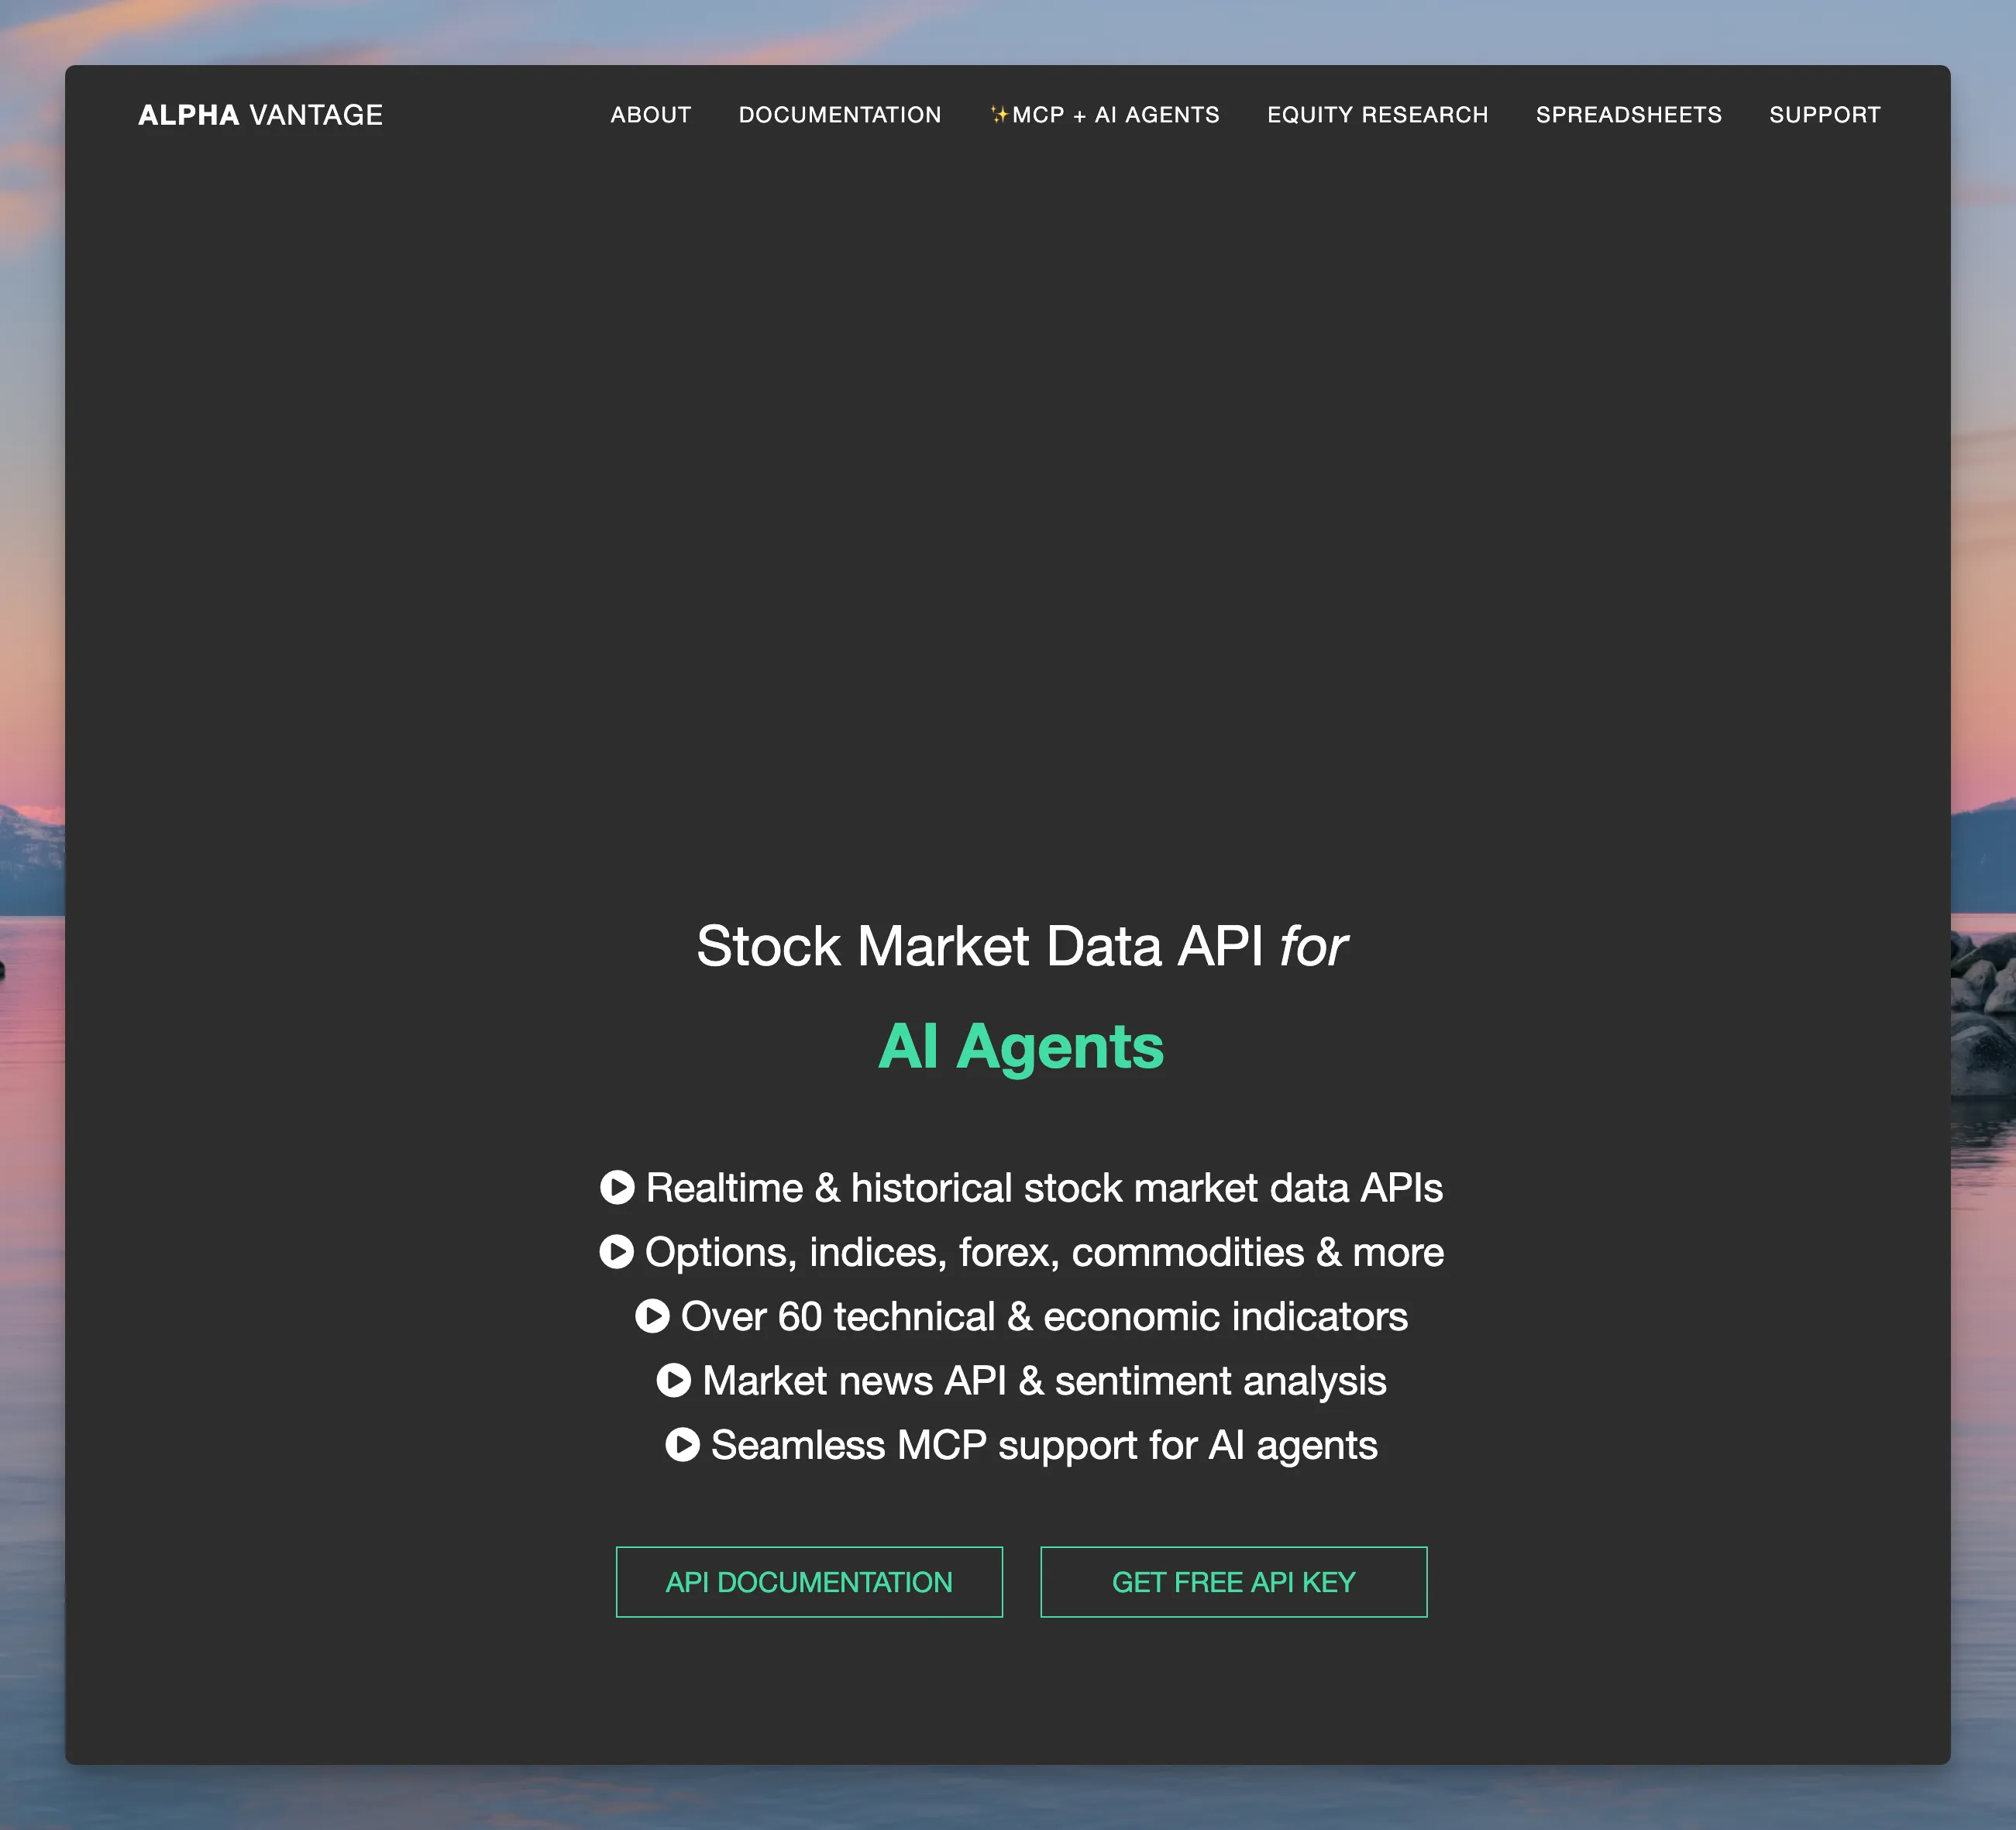Screen dimensions: 2016x1830
Task: Click the green 'AI Agents' heading
Action: click(1021, 1047)
